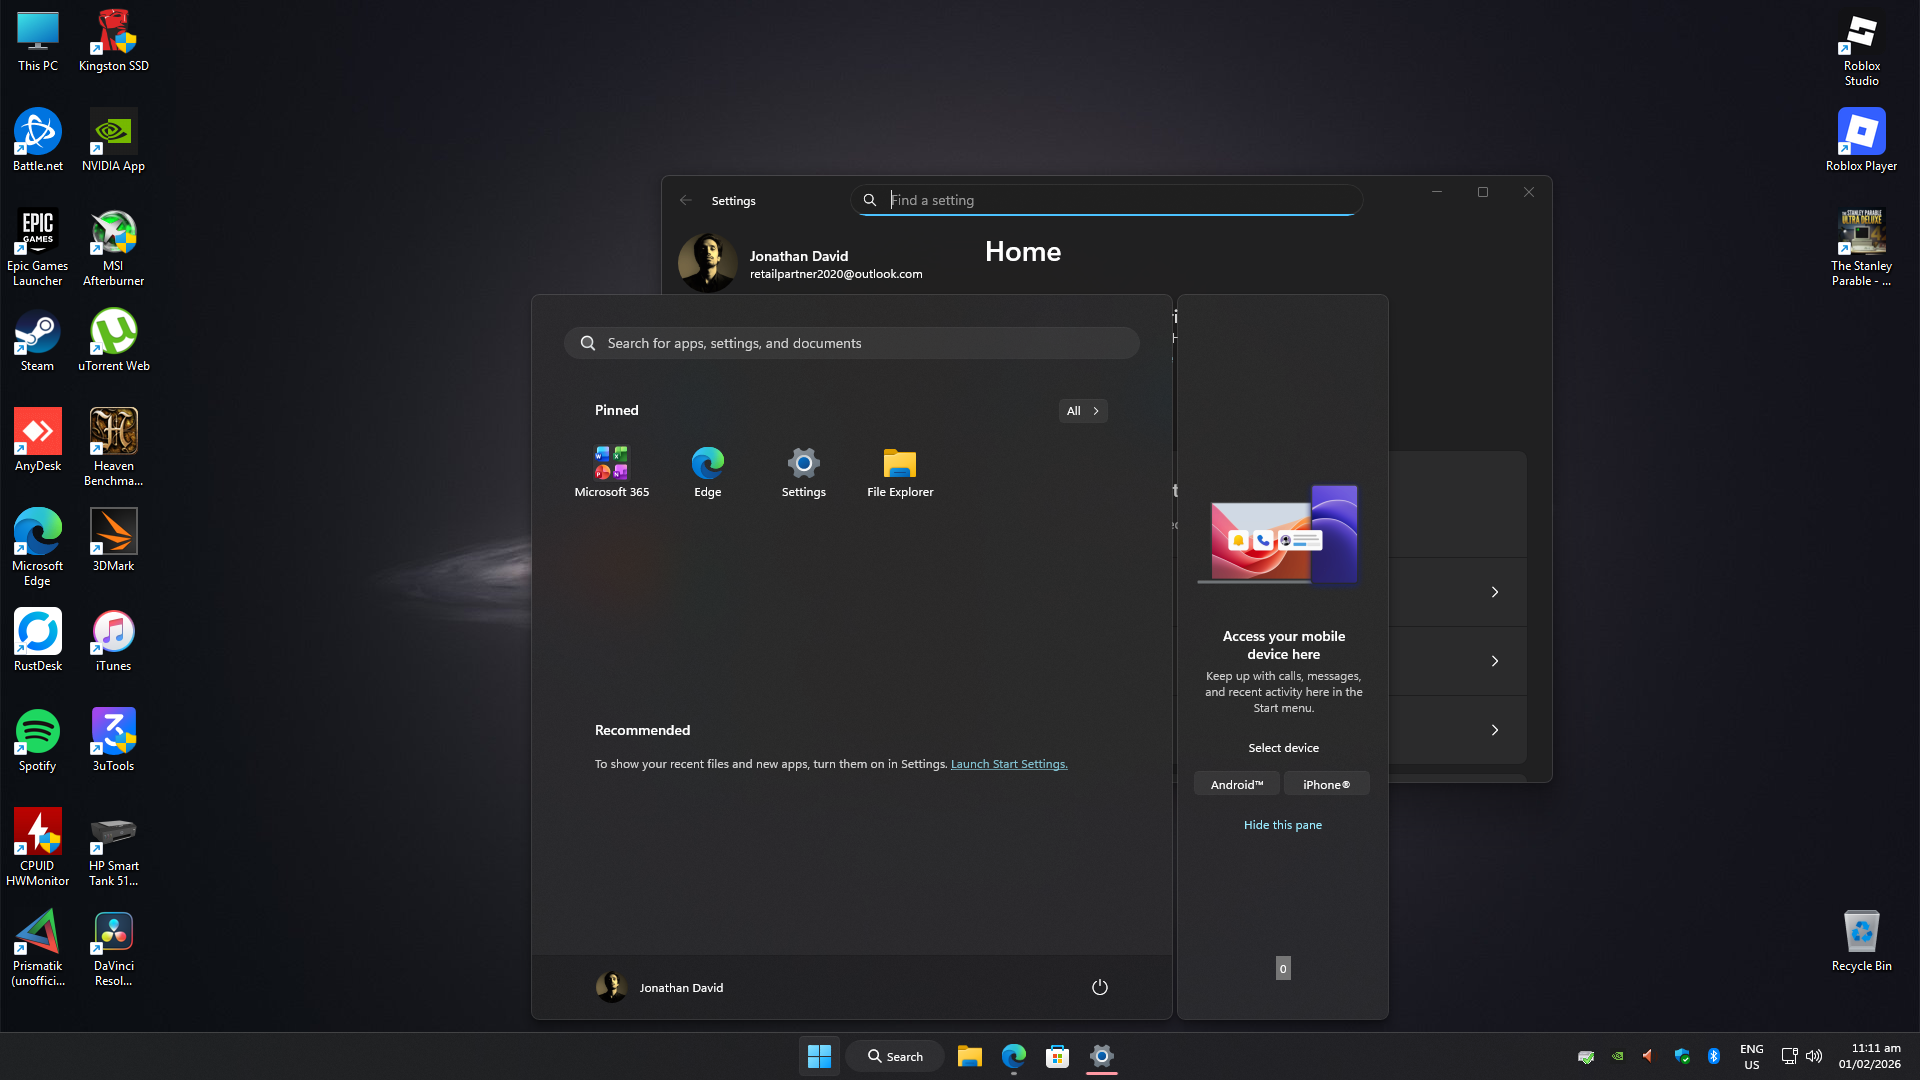Select Android as the mobile device

point(1236,784)
